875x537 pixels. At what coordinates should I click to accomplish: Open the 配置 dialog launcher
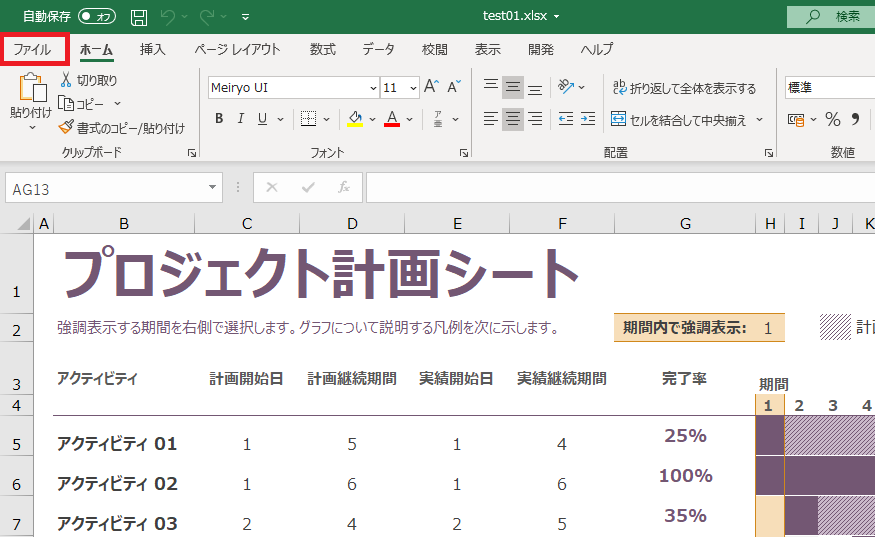click(769, 153)
